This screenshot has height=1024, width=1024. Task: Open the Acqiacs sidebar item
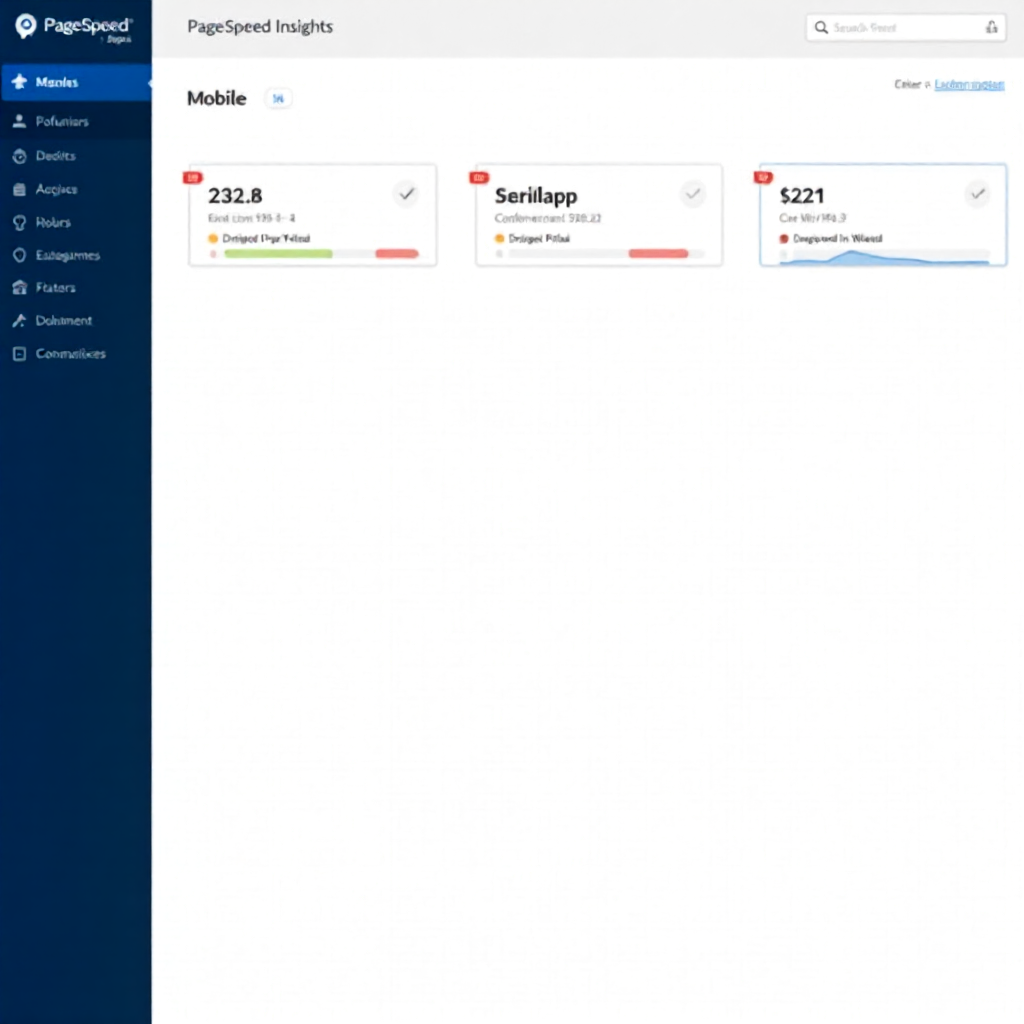point(76,189)
